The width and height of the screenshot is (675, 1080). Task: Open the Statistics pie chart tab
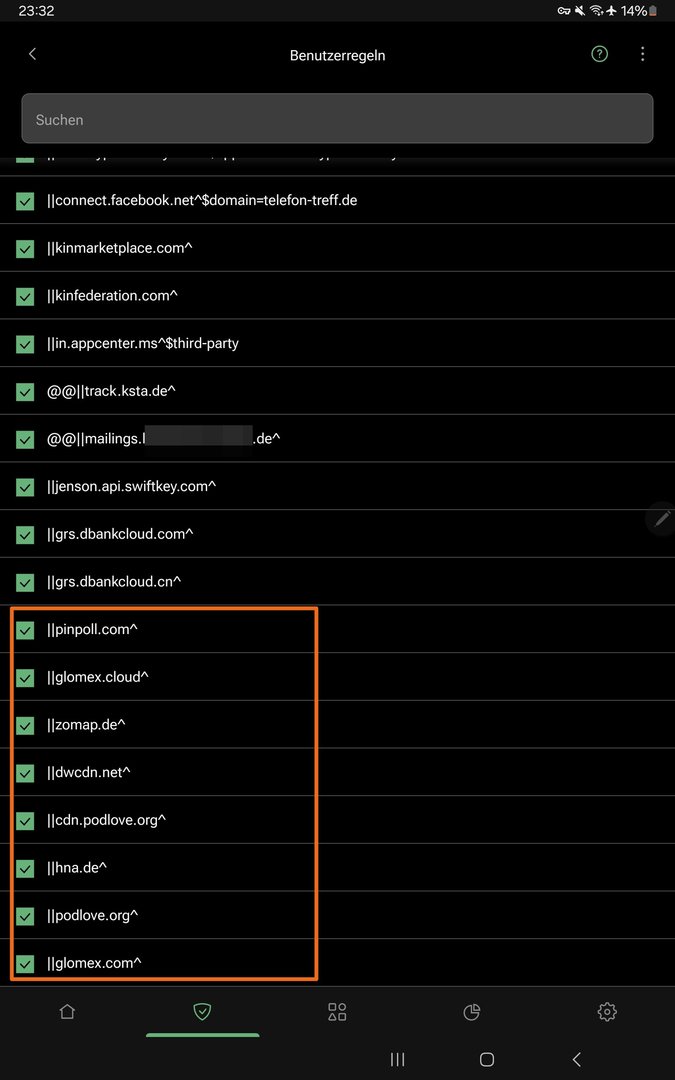coord(472,1012)
